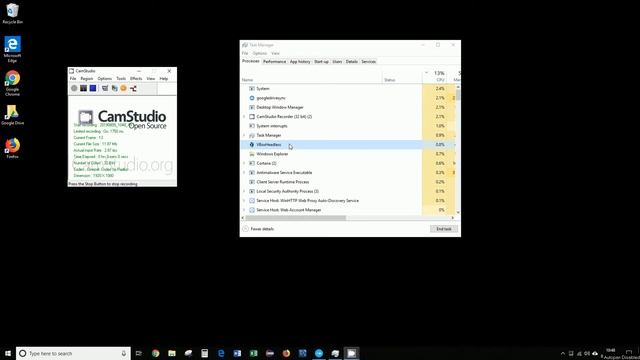The height and width of the screenshot is (360, 640).
Task: Collapse Task Manager with Fewer details
Action: pyautogui.click(x=258, y=229)
